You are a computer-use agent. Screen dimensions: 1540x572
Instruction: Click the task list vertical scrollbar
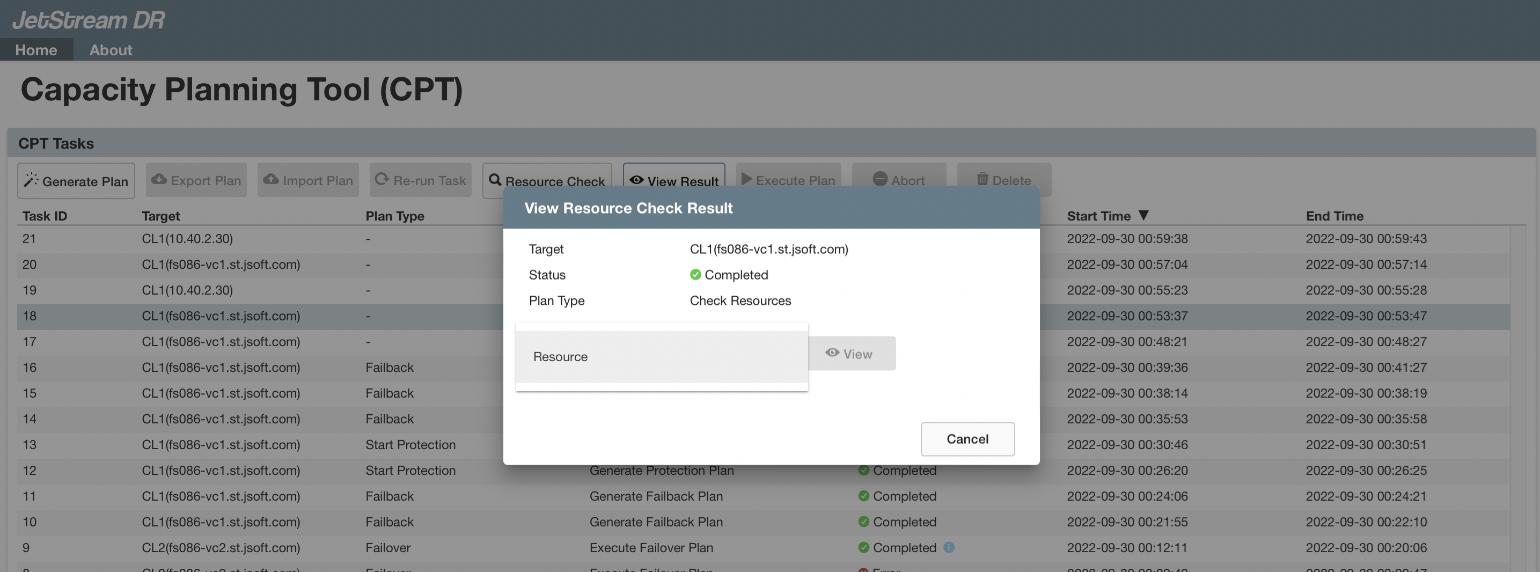(x=1517, y=400)
